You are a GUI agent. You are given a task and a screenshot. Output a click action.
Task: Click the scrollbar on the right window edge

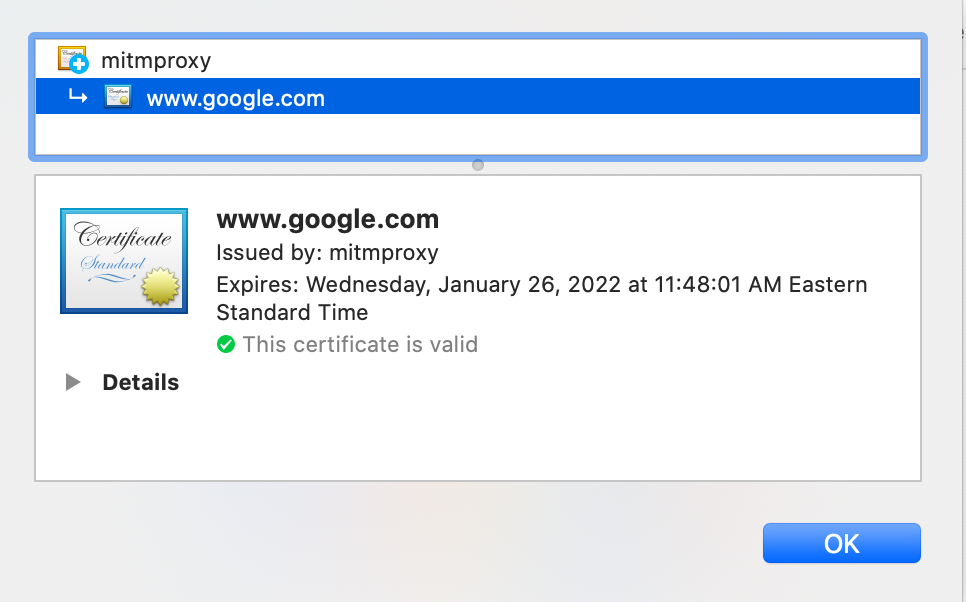click(x=961, y=300)
